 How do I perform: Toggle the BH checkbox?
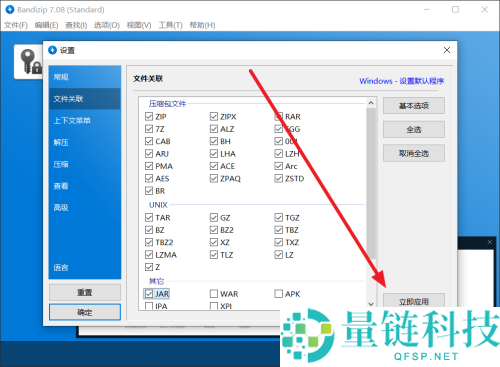[214, 141]
